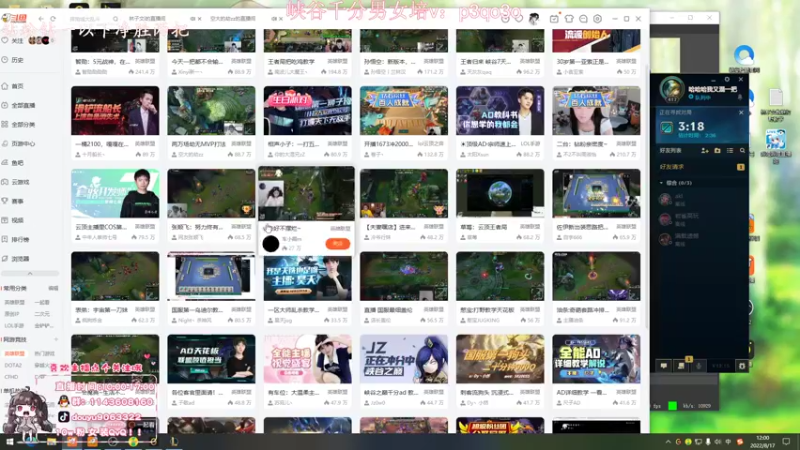Viewport: 800px width, 450px height.
Task: Go back with the title bar left arrow
Action: point(41,18)
